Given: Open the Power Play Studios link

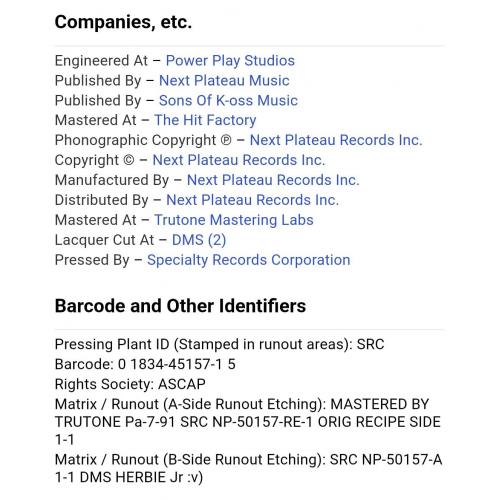Looking at the screenshot, I should coord(230,61).
